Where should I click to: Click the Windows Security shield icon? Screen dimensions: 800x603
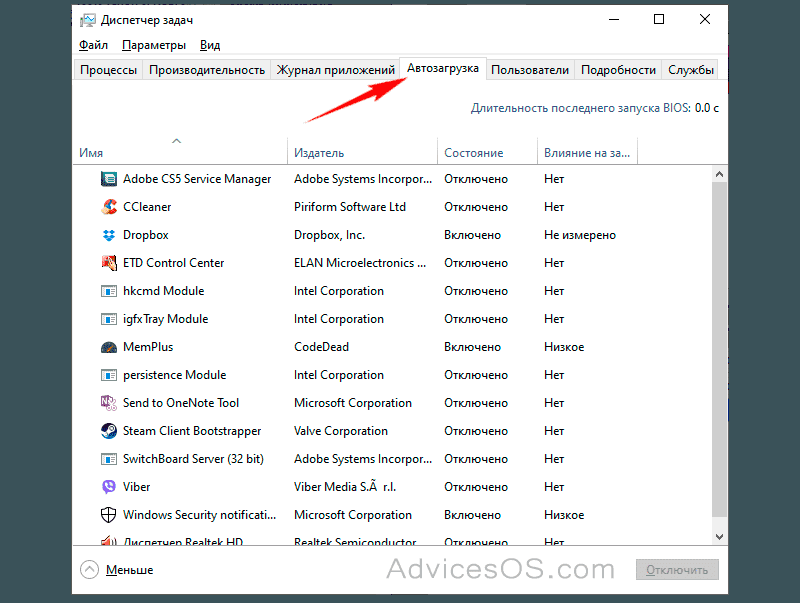click(x=108, y=515)
